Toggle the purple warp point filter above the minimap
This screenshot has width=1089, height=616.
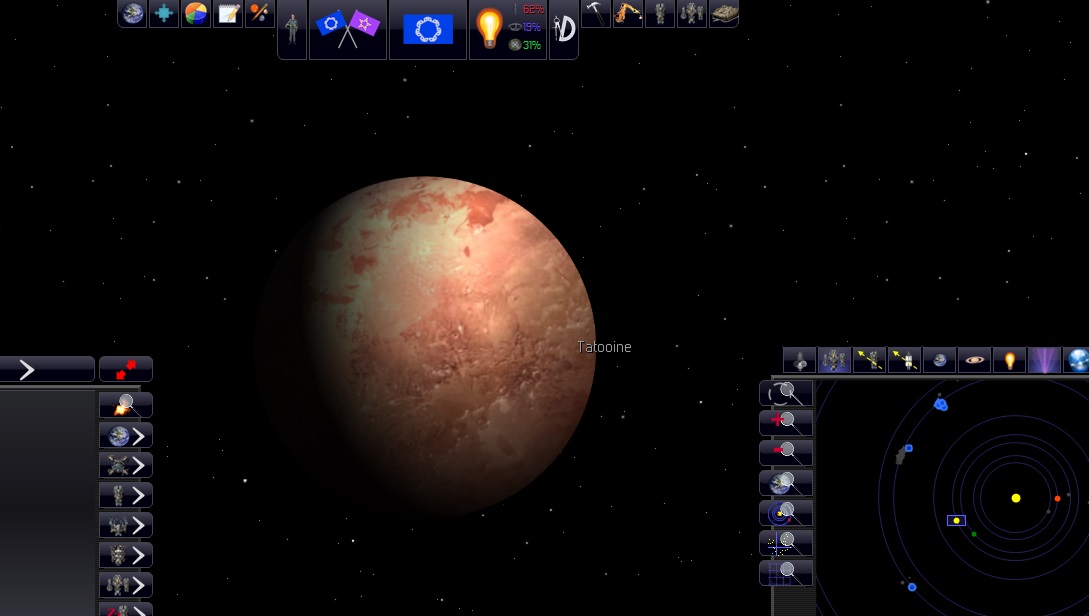click(x=1045, y=360)
